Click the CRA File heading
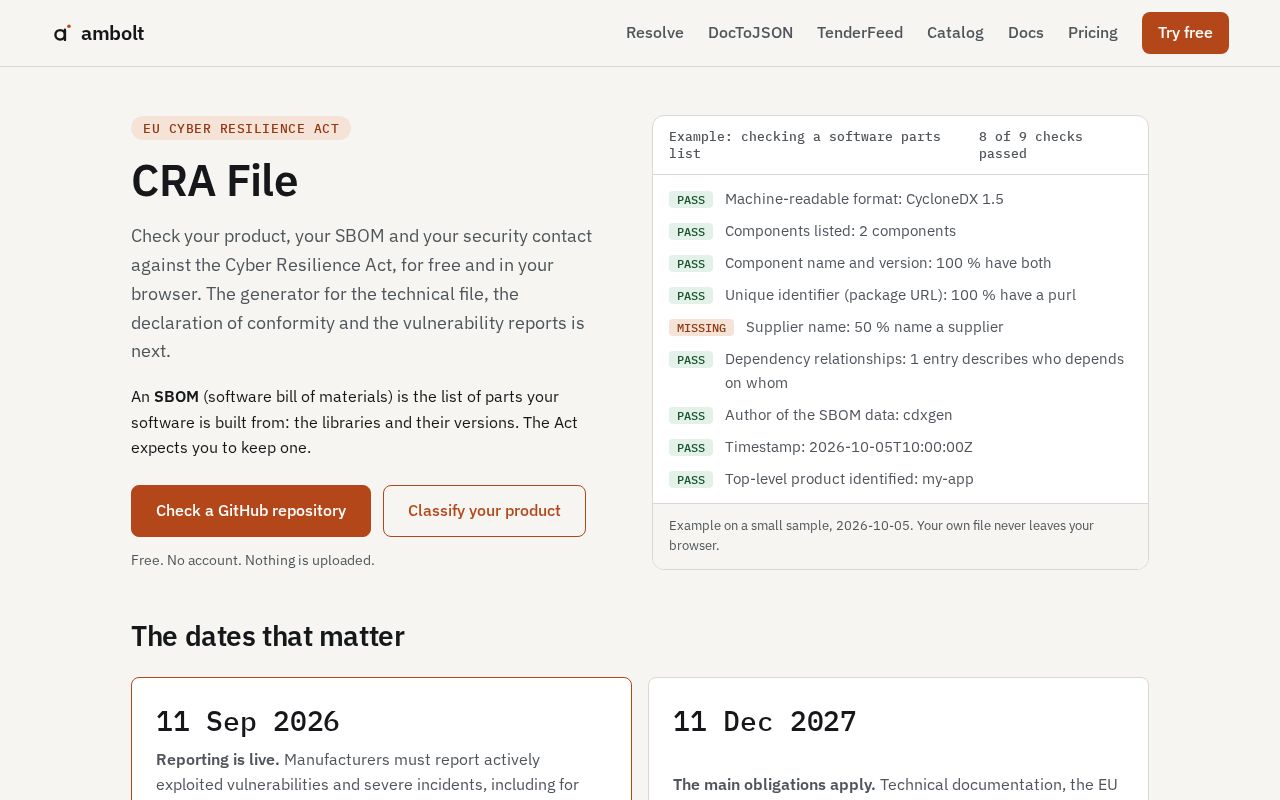 point(215,181)
